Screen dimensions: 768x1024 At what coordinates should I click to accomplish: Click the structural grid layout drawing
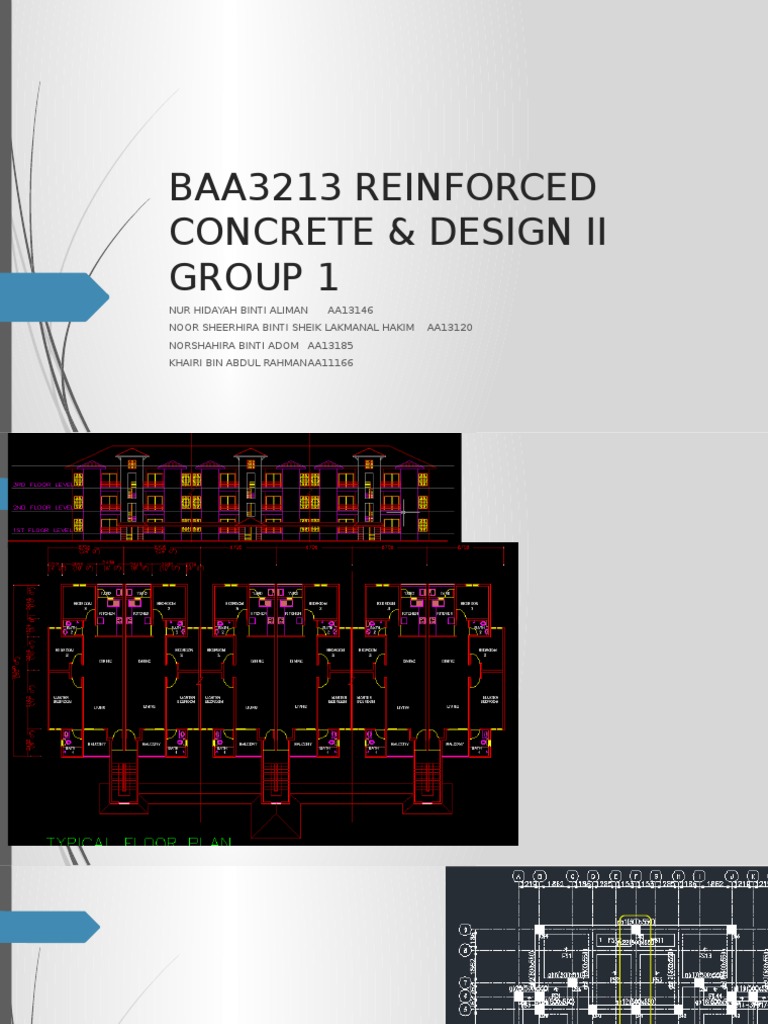pos(607,945)
